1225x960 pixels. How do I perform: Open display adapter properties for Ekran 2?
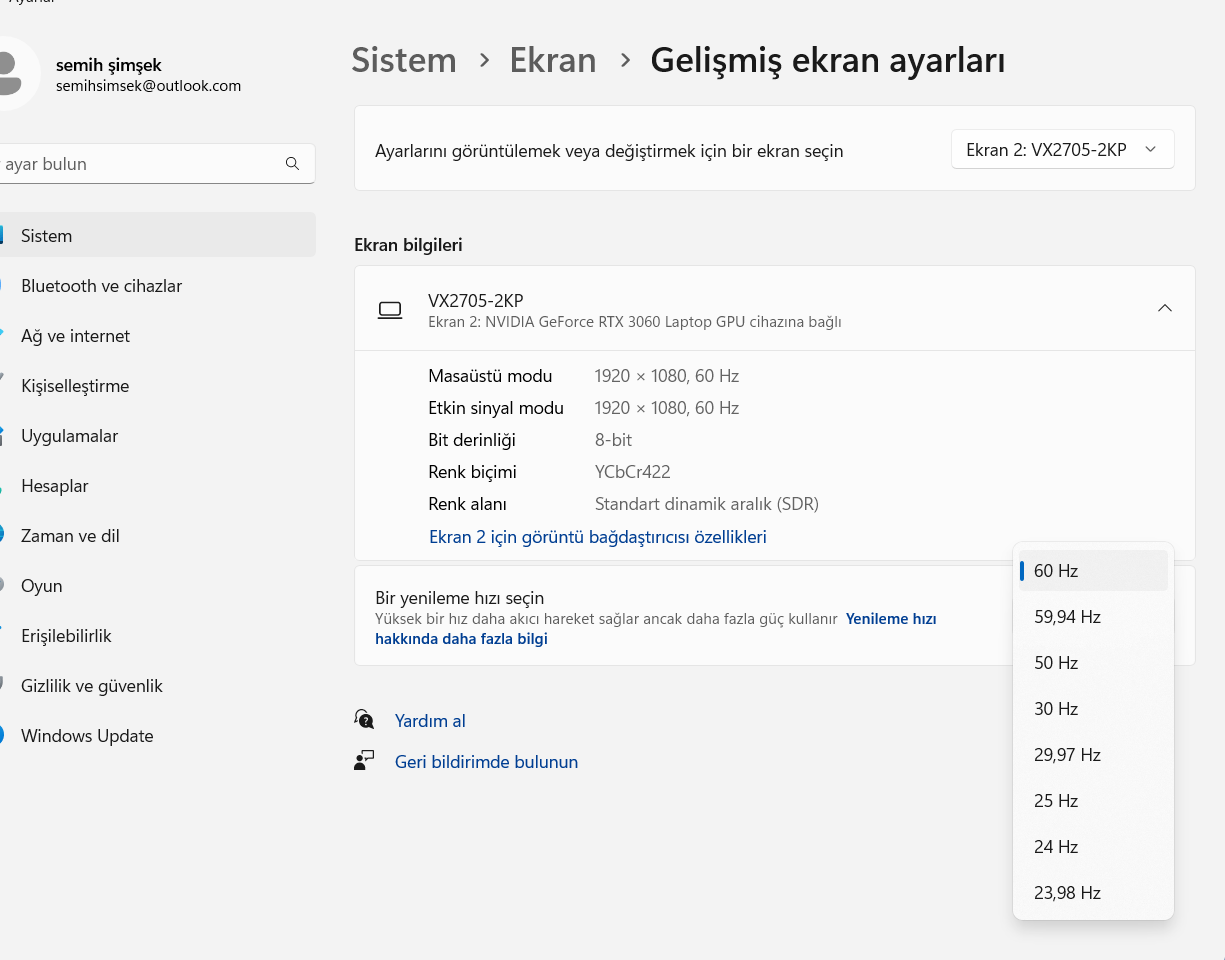(597, 537)
